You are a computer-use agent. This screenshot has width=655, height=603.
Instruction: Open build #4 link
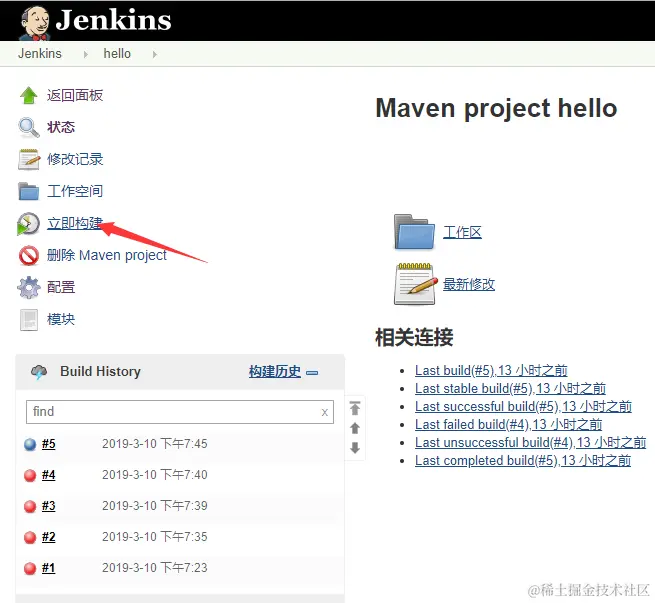(x=48, y=475)
